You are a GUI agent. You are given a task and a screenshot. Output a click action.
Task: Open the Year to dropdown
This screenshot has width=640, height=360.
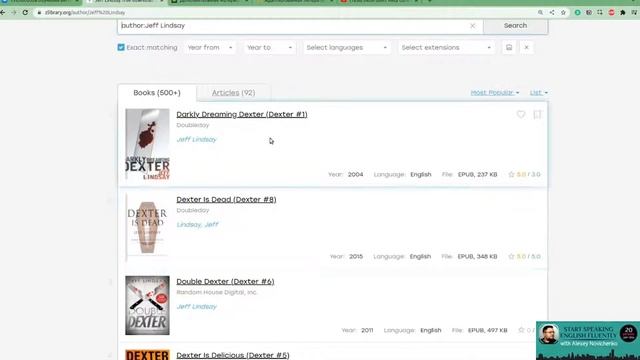(269, 48)
